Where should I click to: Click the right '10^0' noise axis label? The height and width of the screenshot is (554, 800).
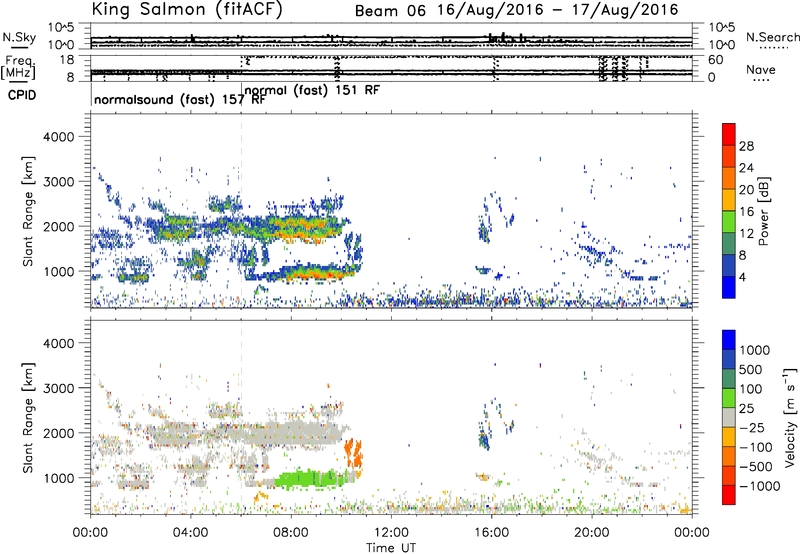click(x=722, y=45)
